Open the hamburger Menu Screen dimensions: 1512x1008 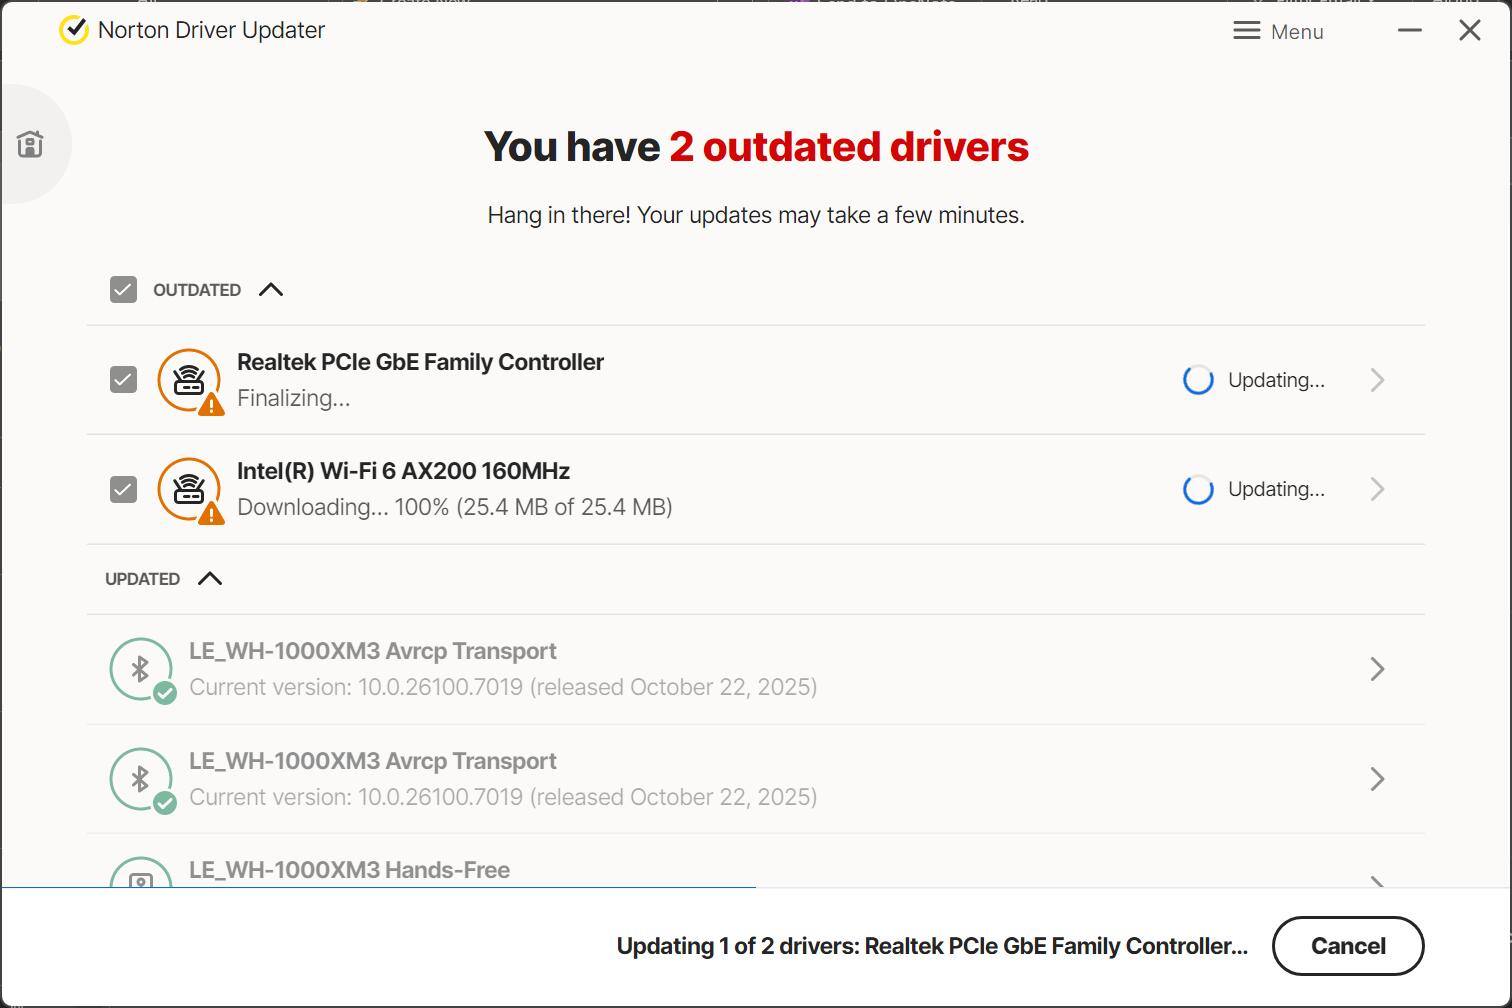(x=1278, y=31)
